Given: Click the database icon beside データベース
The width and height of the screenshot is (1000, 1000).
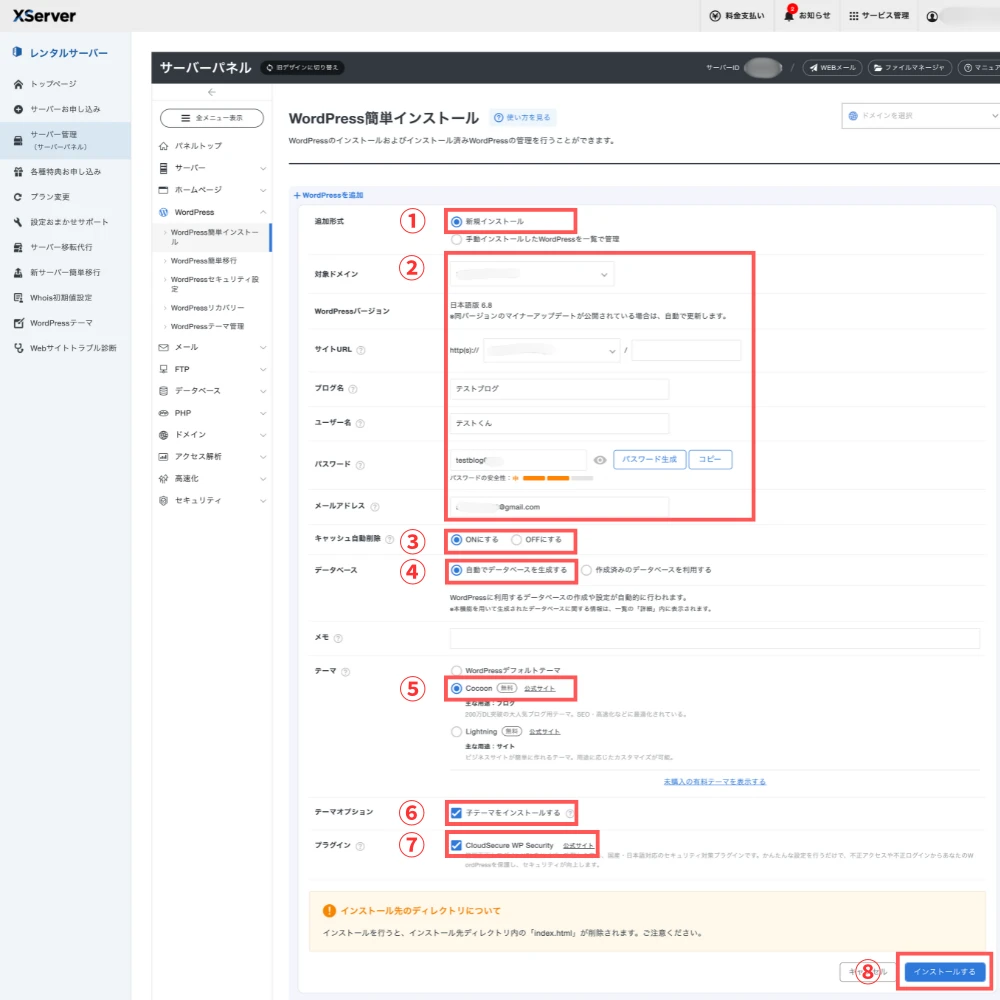Looking at the screenshot, I should coord(163,391).
